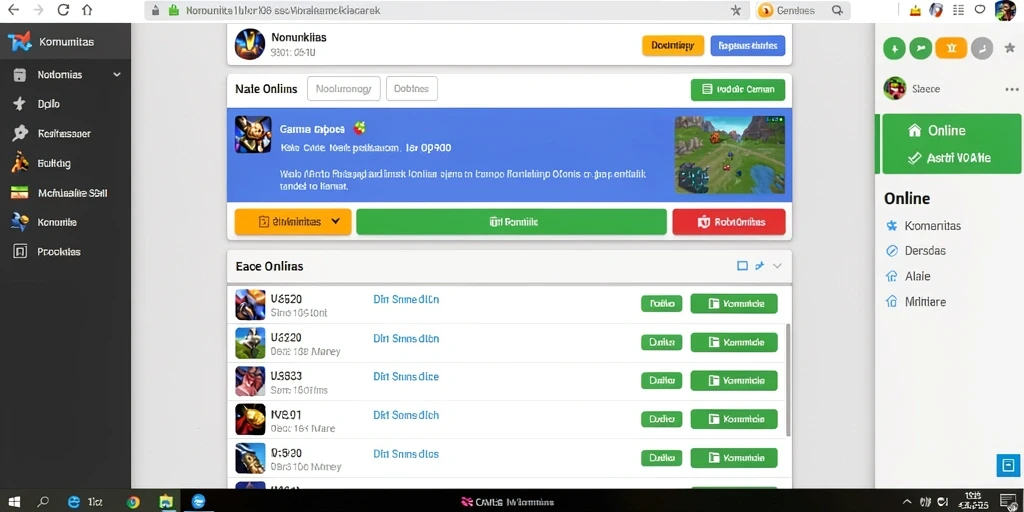Collapse Eace Onliras section chevron
The height and width of the screenshot is (512, 1024).
[x=777, y=266]
